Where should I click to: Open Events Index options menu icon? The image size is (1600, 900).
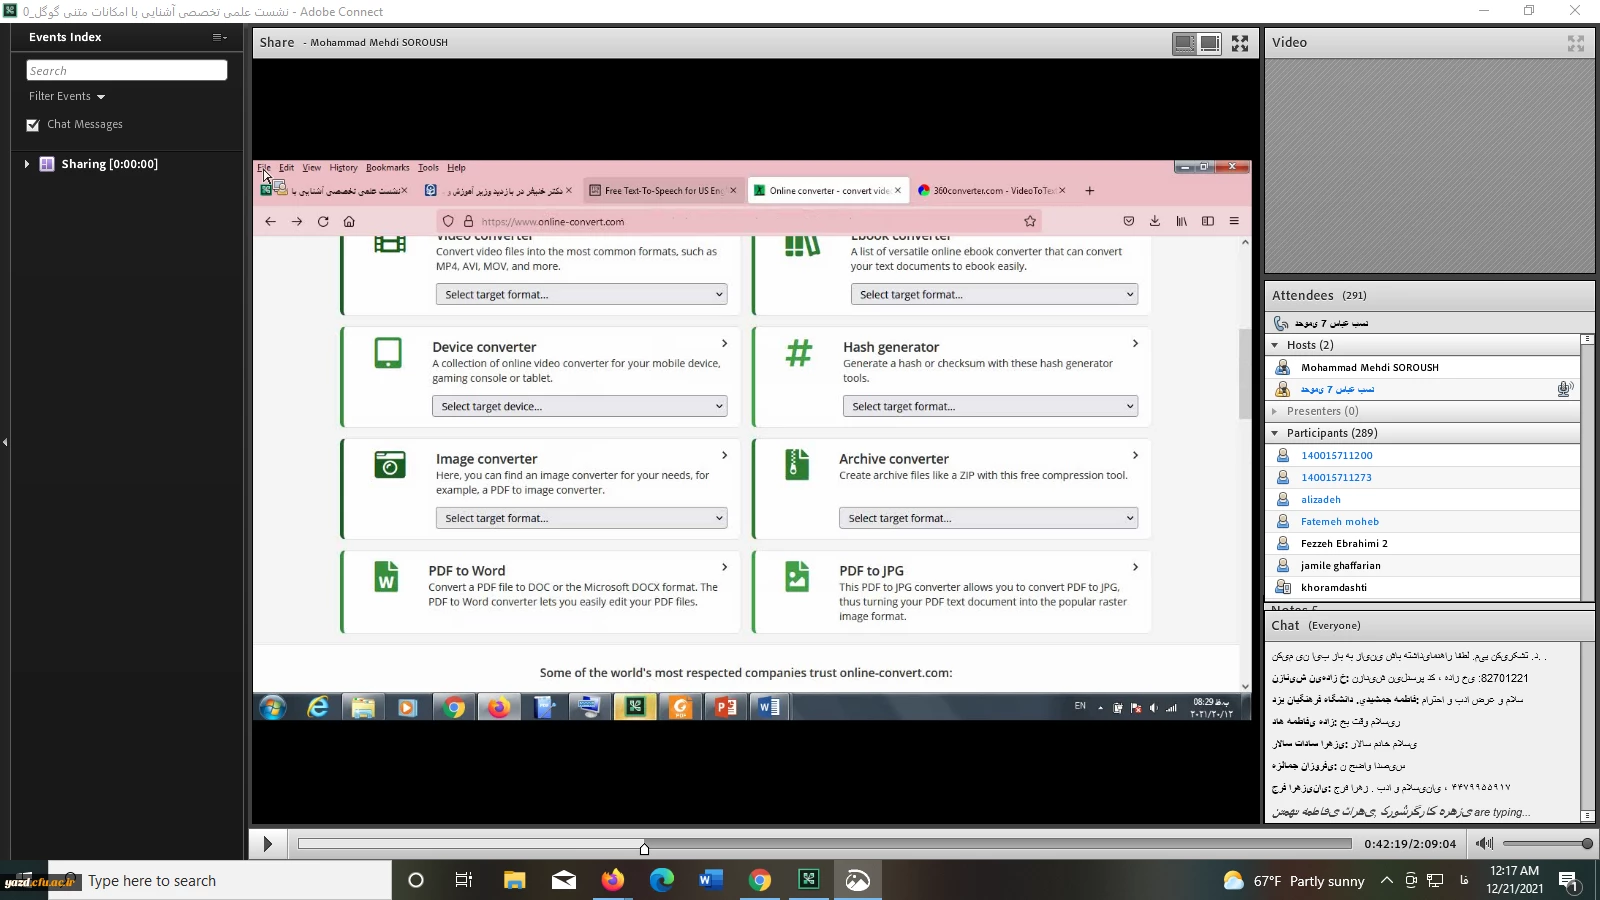pyautogui.click(x=219, y=37)
